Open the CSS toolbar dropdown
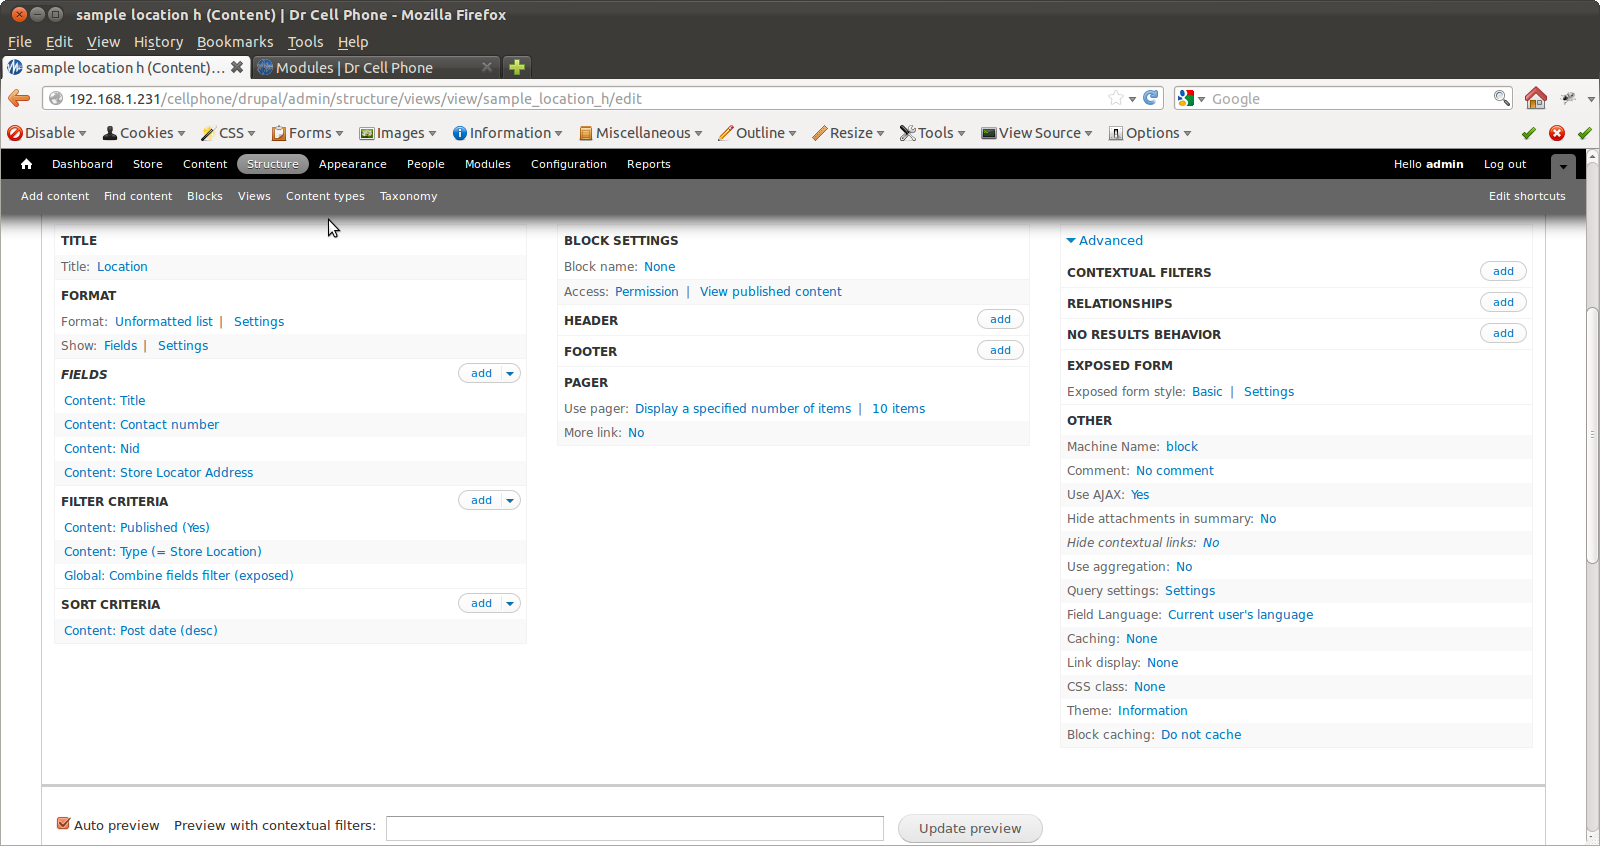The image size is (1600, 846). tap(228, 133)
